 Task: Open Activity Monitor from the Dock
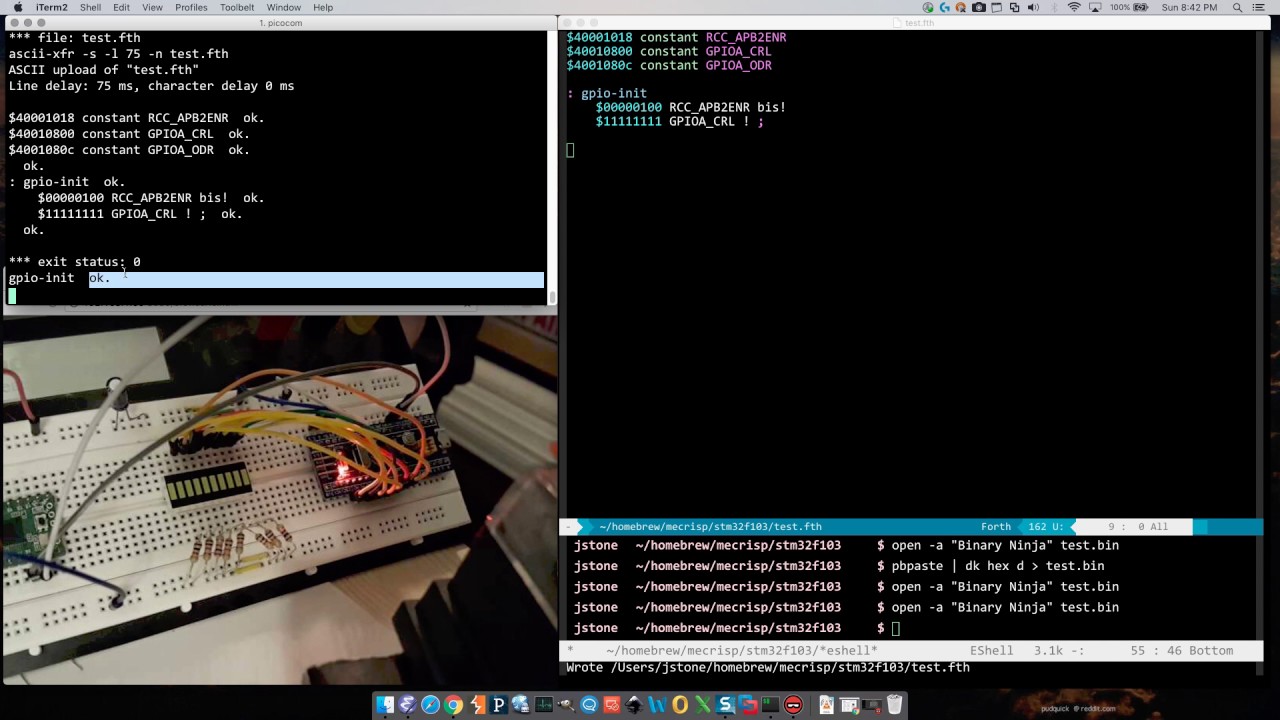pos(543,705)
